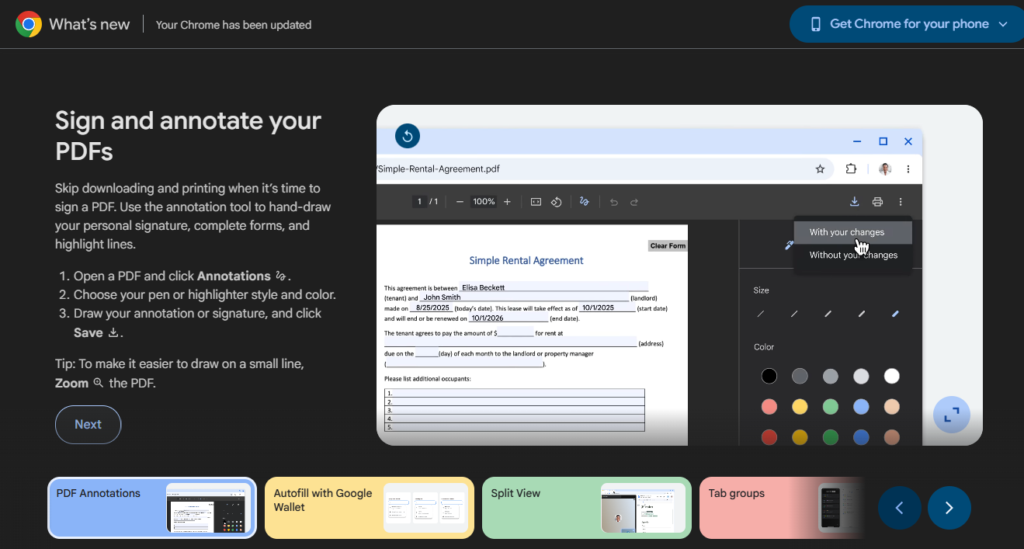This screenshot has height=549, width=1024.
Task: Open the Autofill with Google Wallet card
Action: pos(370,508)
